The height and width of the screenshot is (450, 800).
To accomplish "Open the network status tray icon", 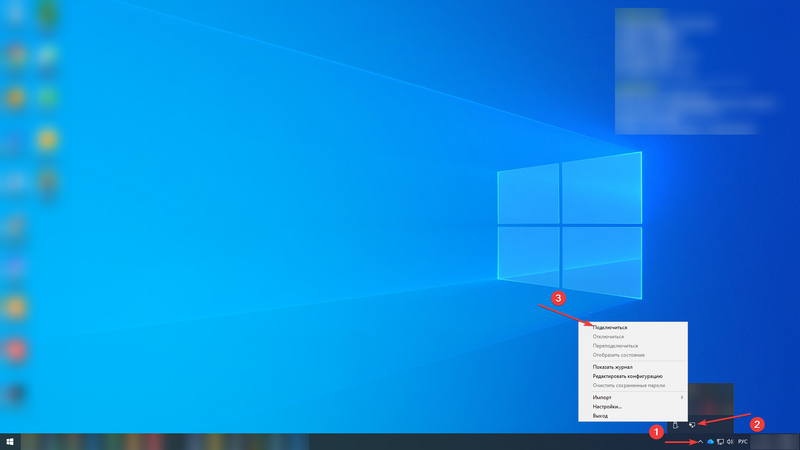I will [720, 441].
